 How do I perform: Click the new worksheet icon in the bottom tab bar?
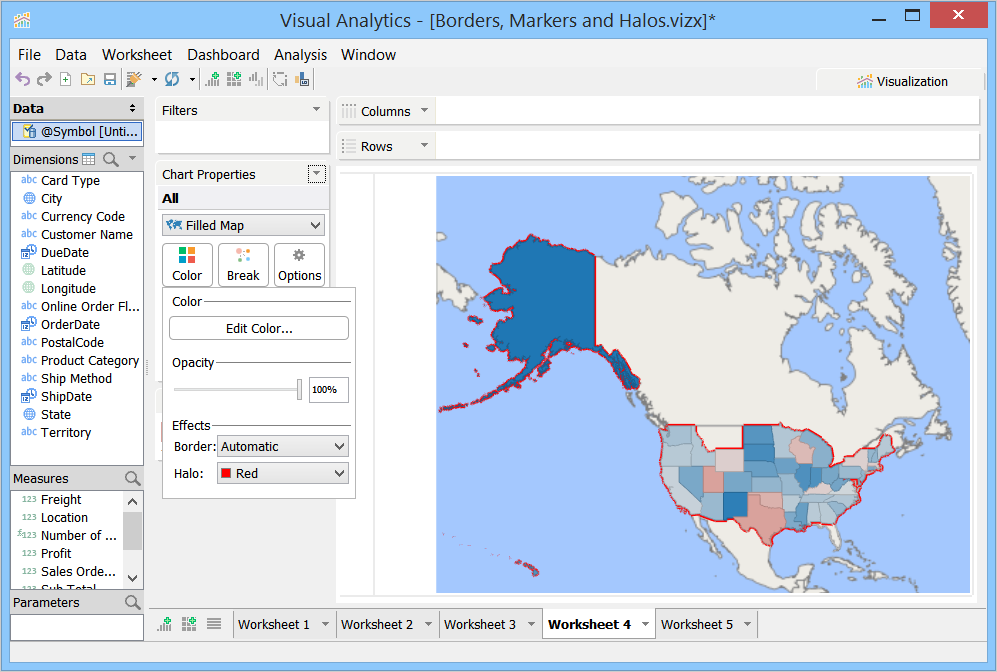(x=165, y=624)
